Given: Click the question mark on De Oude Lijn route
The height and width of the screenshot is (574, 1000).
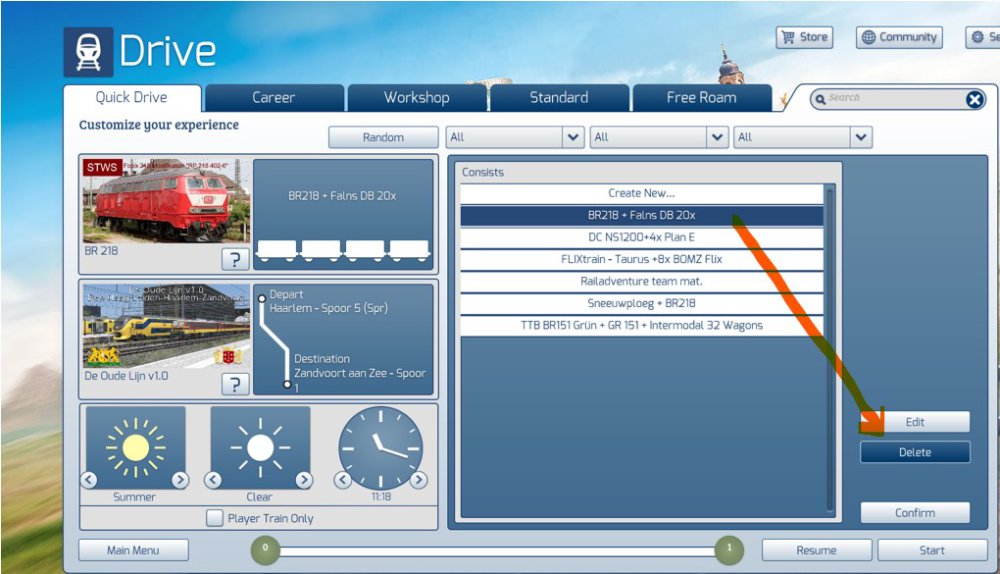Looking at the screenshot, I should click(235, 384).
